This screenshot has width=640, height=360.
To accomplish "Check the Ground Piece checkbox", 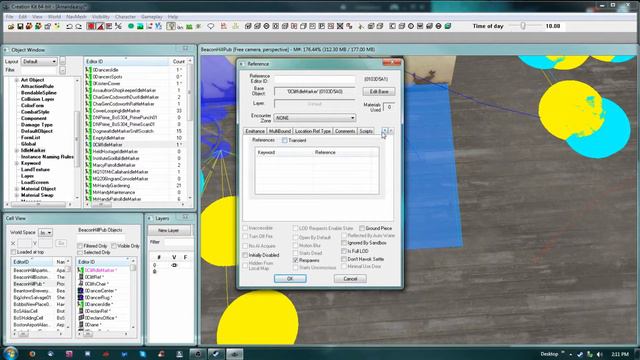I will pyautogui.click(x=362, y=228).
